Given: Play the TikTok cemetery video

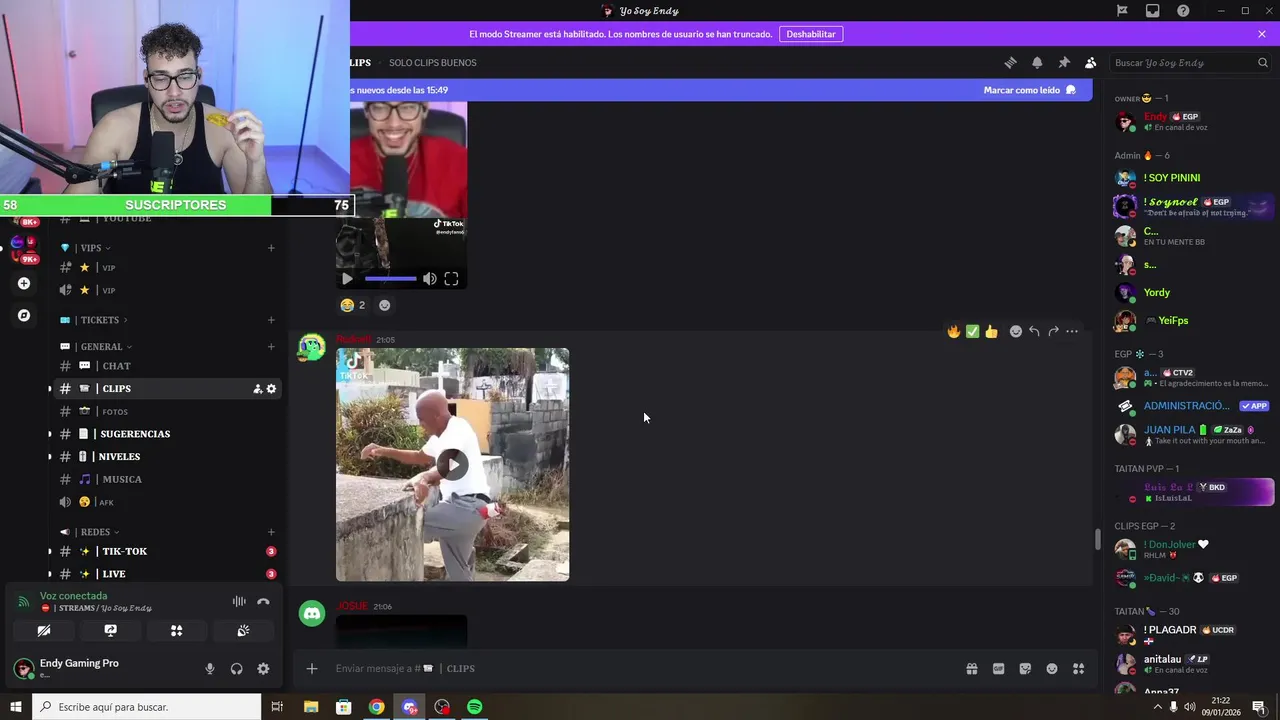Looking at the screenshot, I should tap(452, 464).
